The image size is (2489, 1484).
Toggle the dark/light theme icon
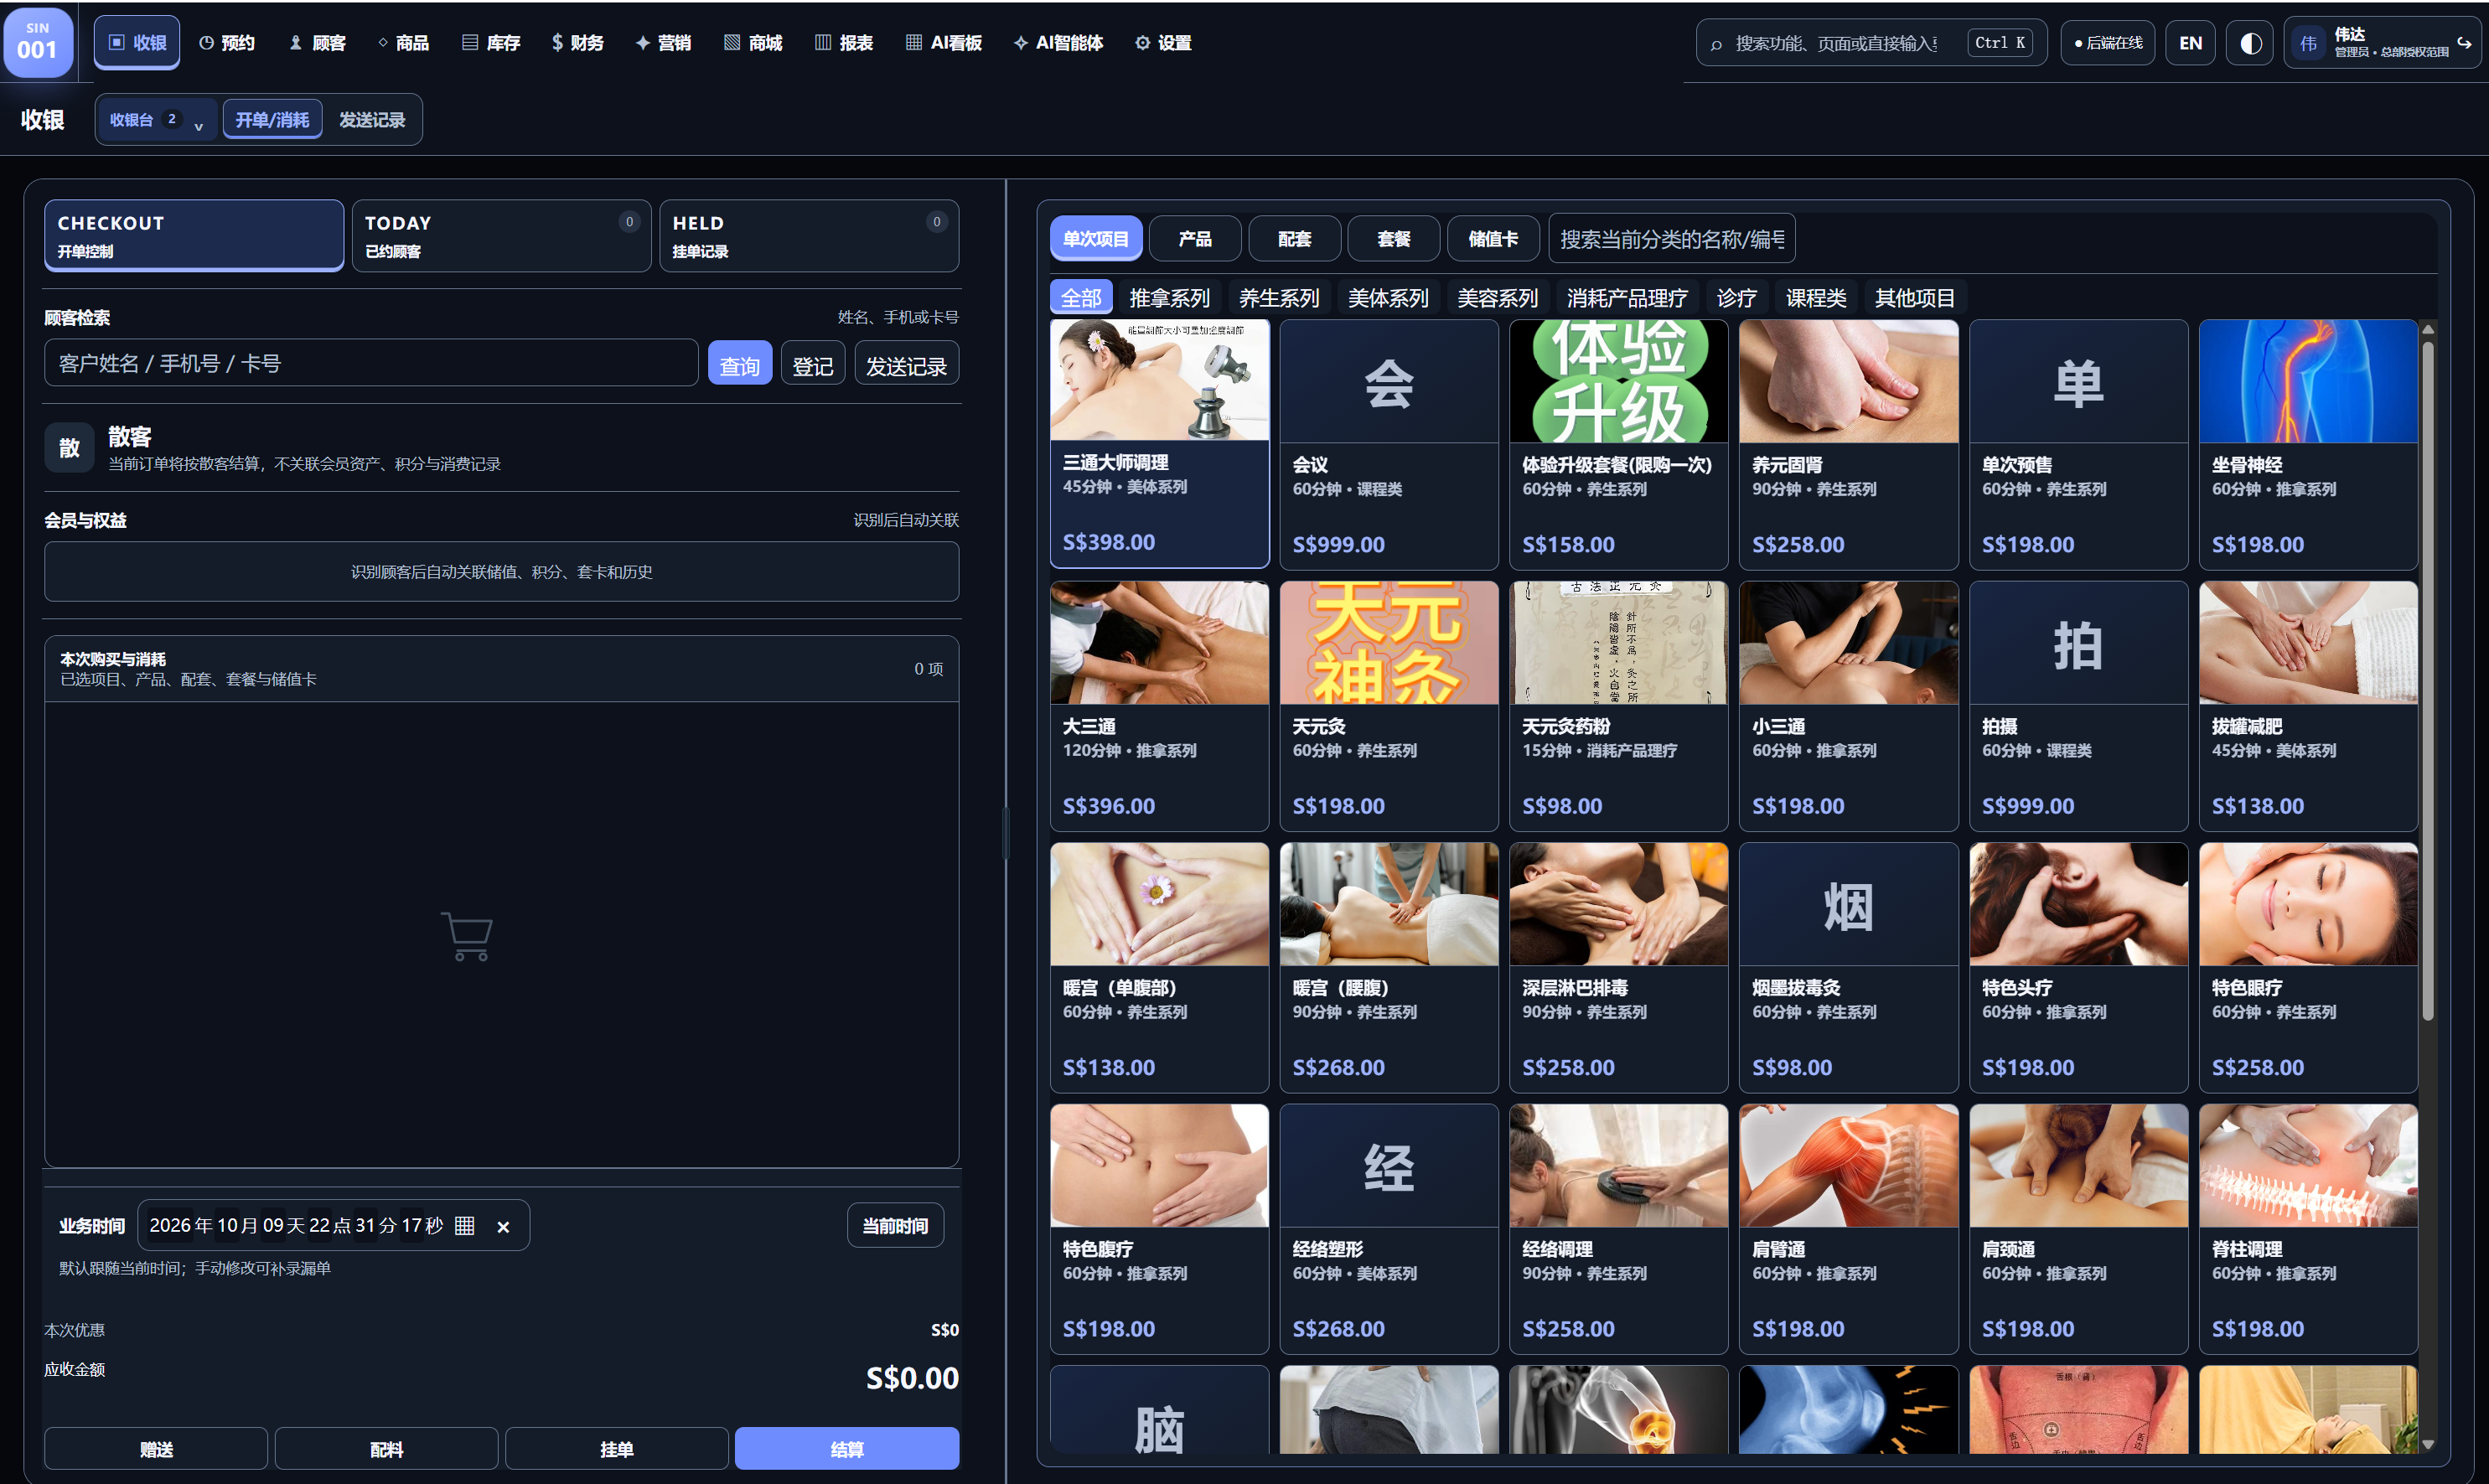pos(2250,43)
